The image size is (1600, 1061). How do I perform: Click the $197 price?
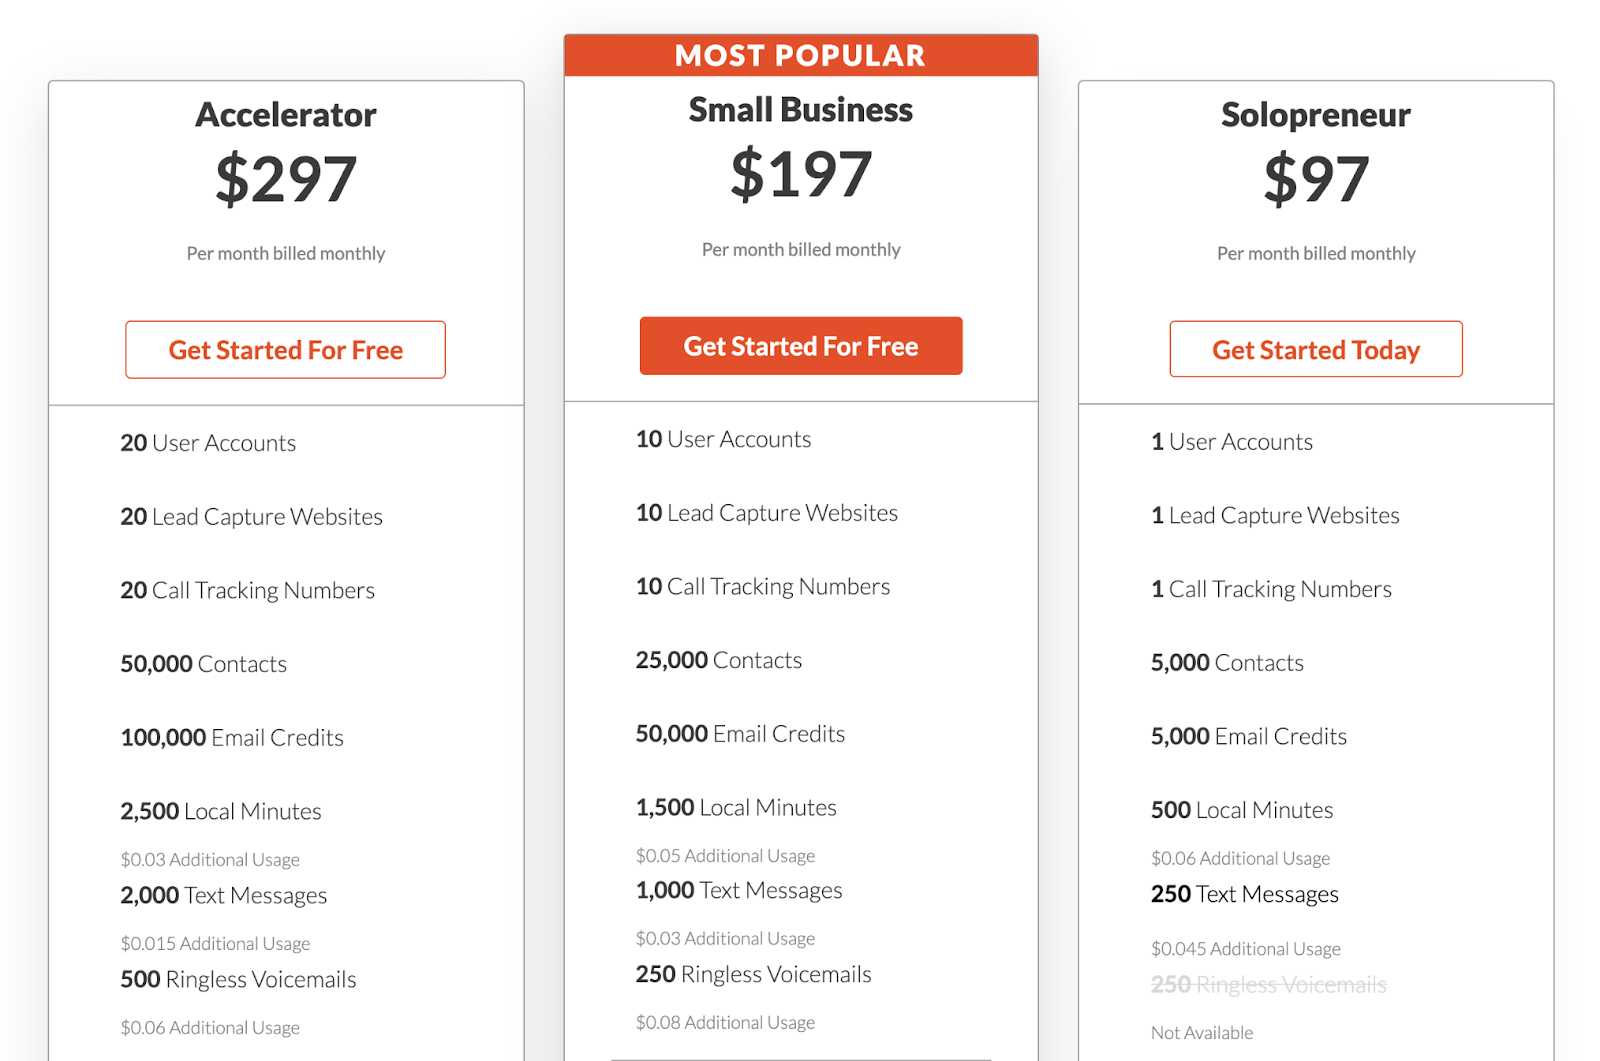[x=800, y=175]
